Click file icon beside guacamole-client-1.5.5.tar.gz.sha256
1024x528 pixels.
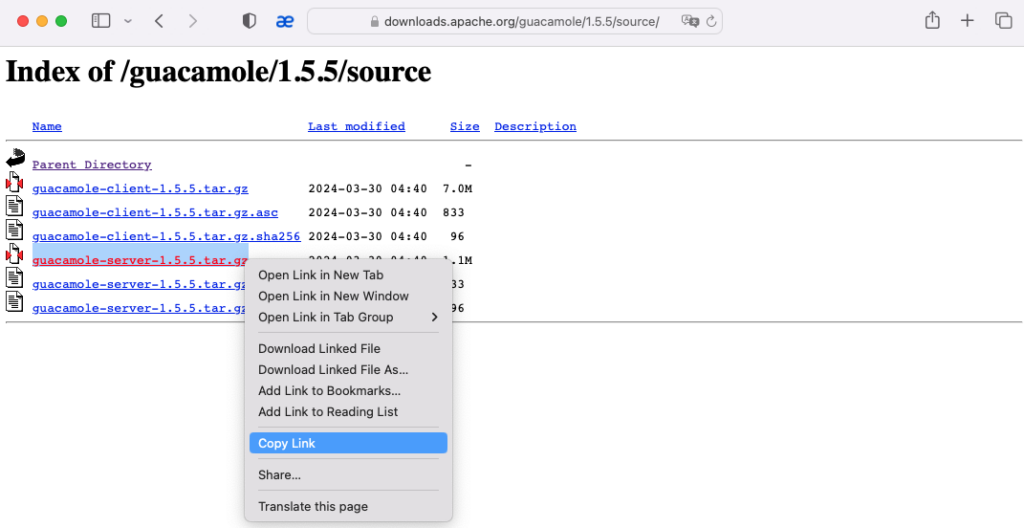[x=14, y=229]
